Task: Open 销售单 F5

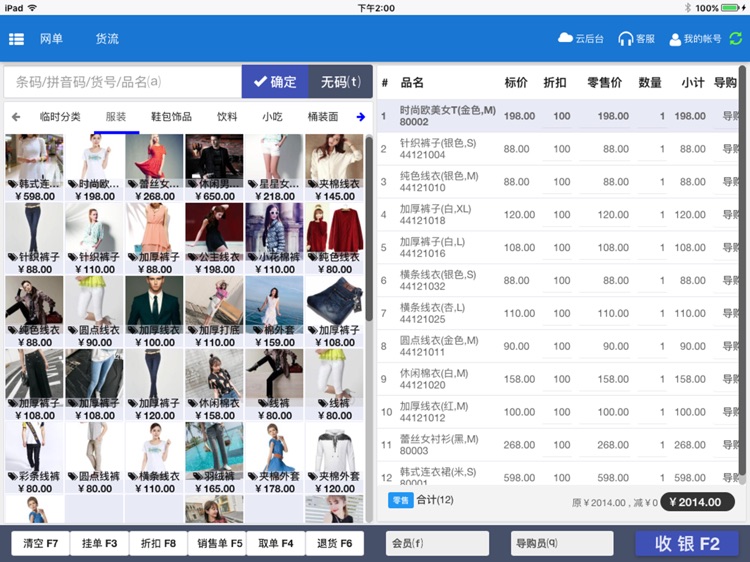Action: pos(217,543)
